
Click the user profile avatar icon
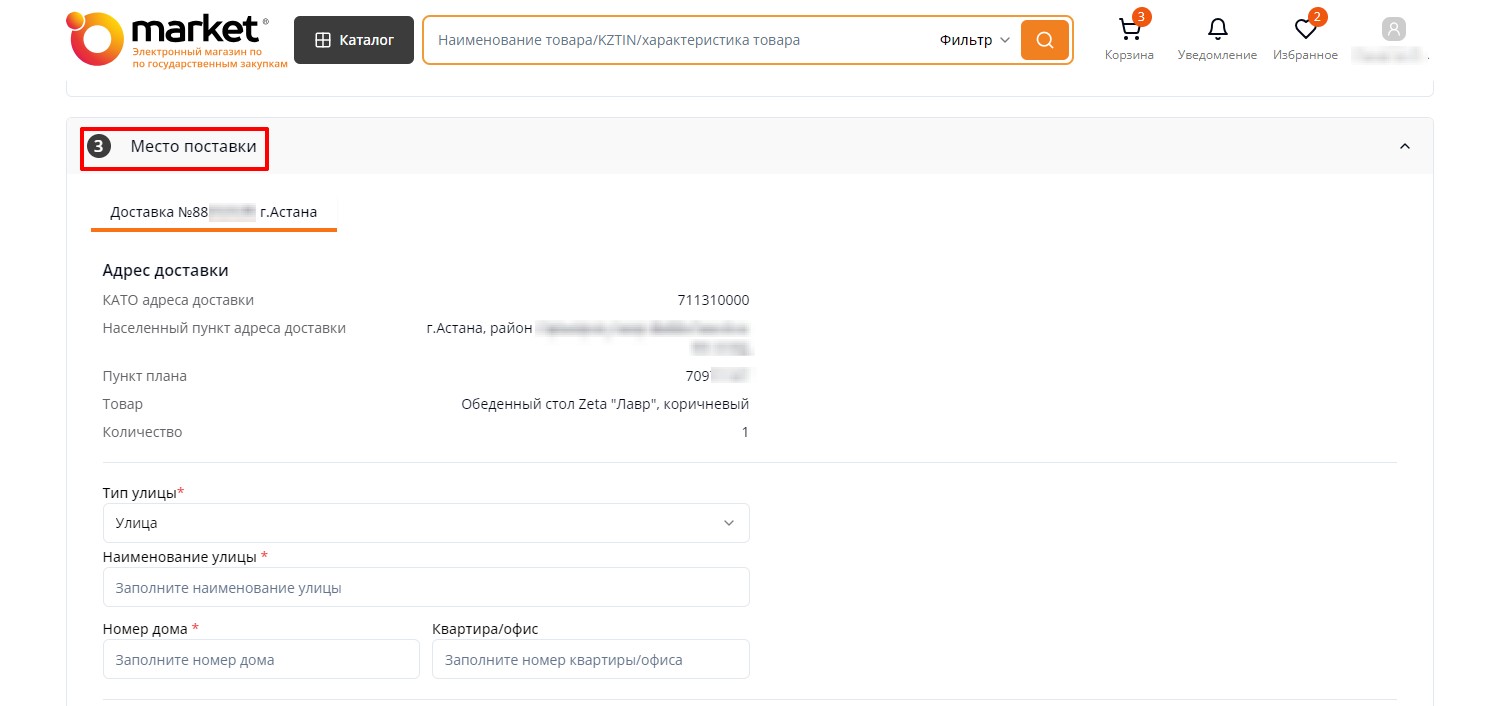tap(1393, 29)
